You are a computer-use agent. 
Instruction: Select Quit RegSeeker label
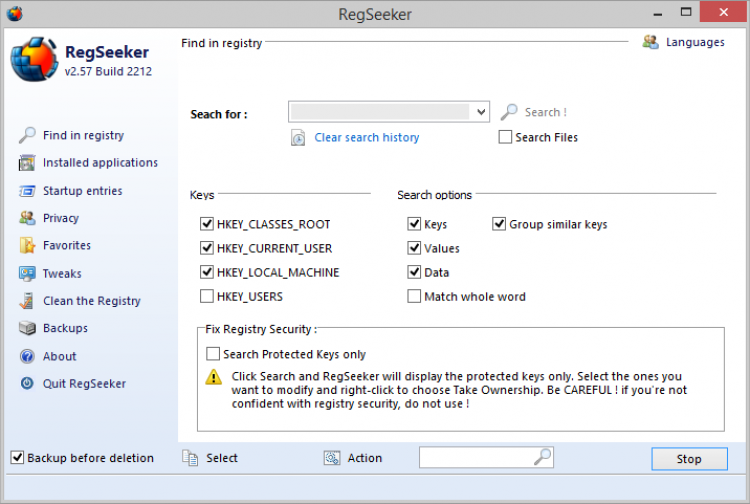click(x=84, y=383)
